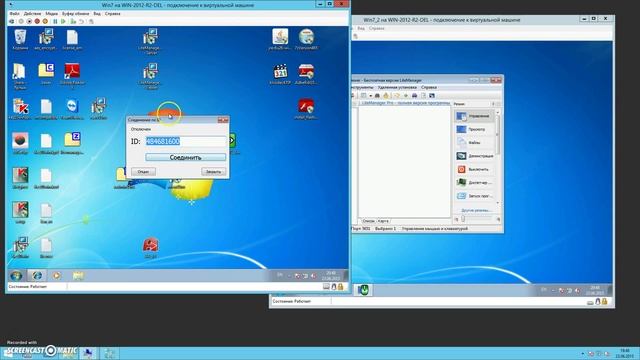Click the Соединить button in the ID dialog
Image resolution: width=640 pixels, height=360 pixels.
185,157
